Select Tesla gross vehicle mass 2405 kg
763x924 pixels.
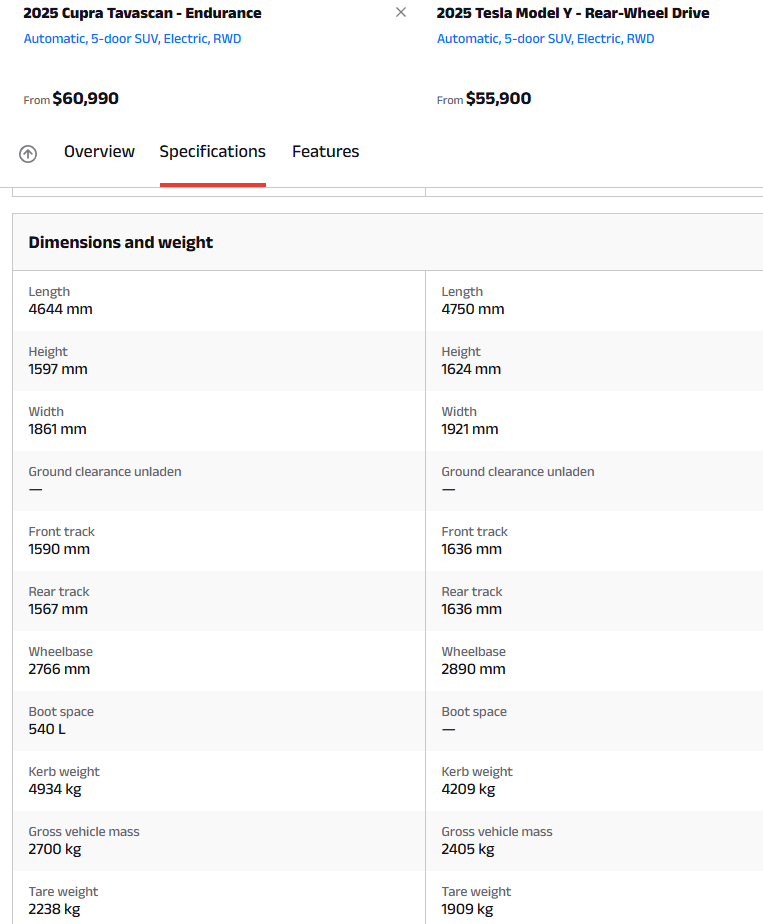click(x=468, y=850)
